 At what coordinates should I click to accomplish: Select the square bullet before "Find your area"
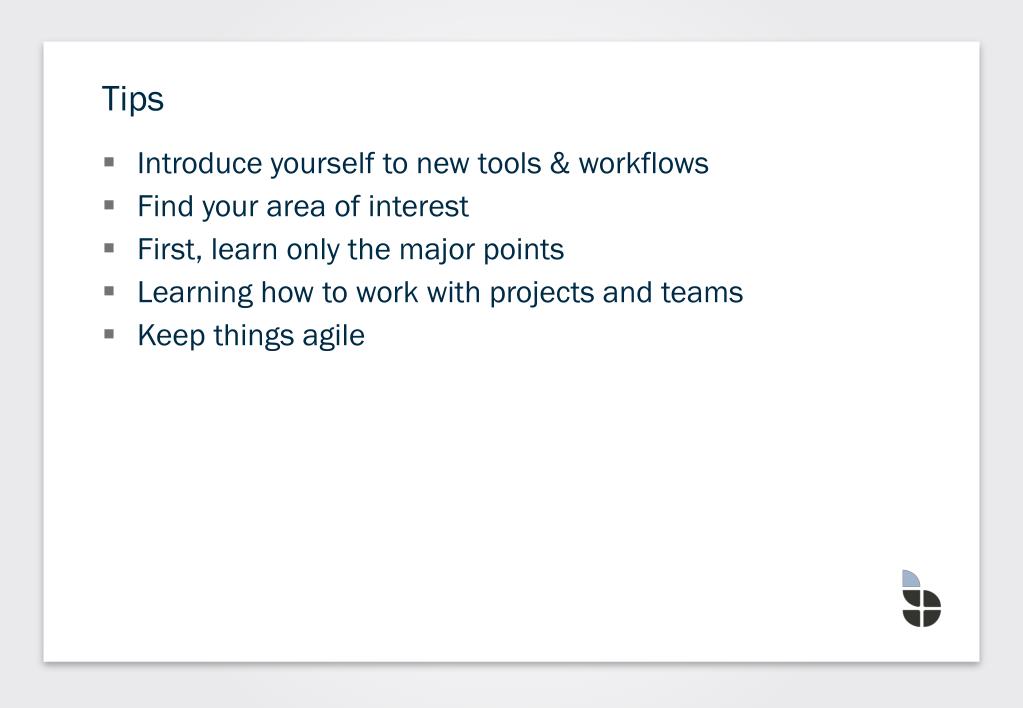pos(109,205)
